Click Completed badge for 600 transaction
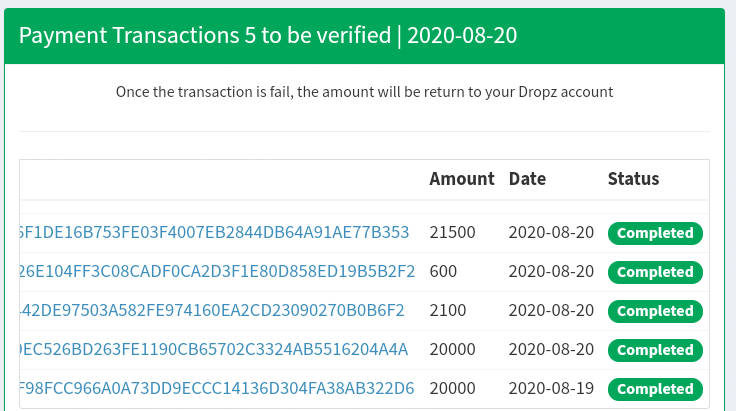This screenshot has width=736, height=411. (655, 272)
